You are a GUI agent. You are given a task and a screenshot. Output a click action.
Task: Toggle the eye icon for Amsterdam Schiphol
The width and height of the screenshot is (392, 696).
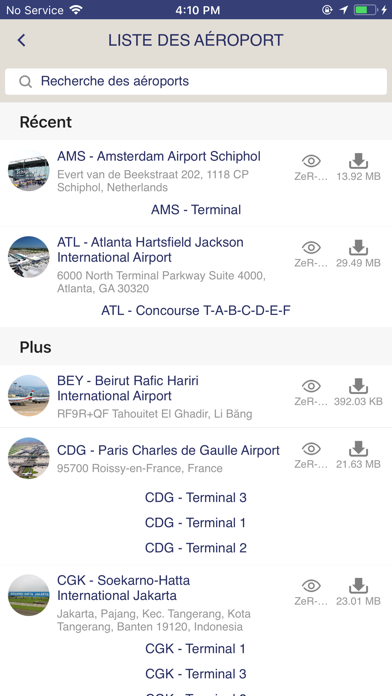311,161
